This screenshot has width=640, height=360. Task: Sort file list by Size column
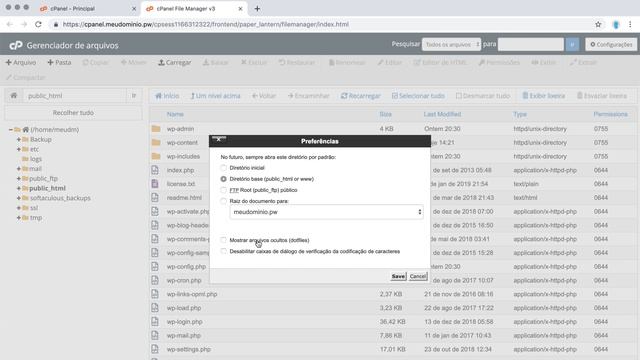pos(385,114)
